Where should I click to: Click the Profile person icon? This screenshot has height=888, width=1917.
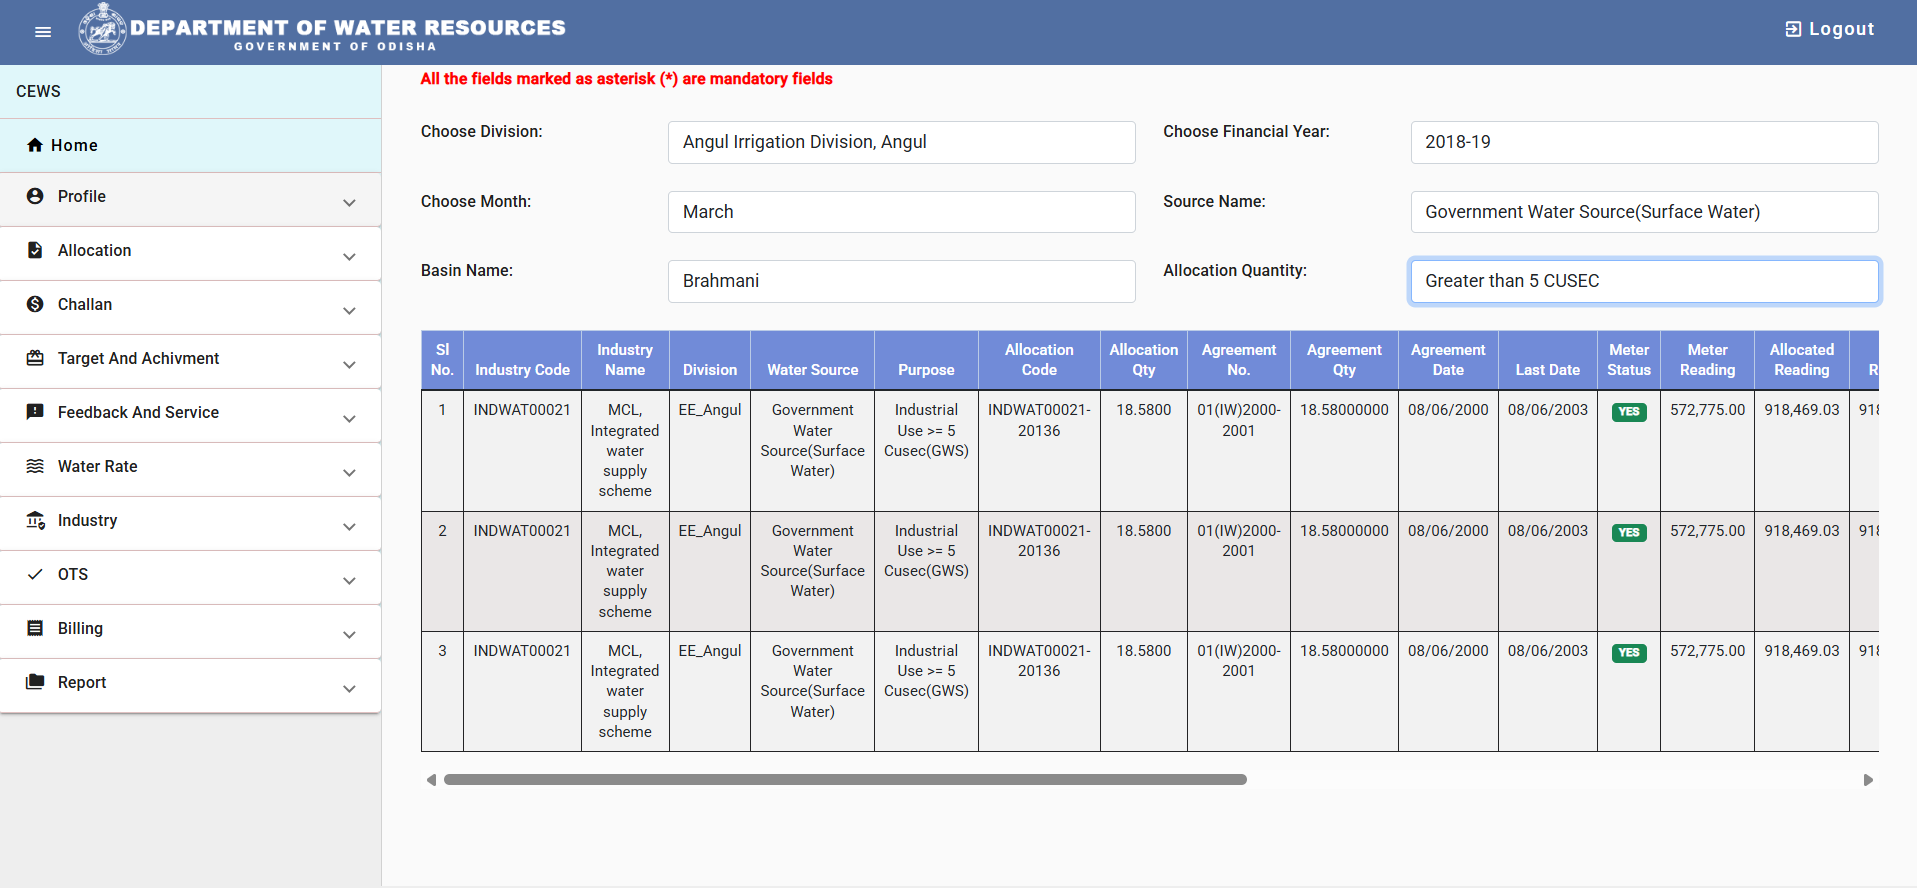click(35, 196)
